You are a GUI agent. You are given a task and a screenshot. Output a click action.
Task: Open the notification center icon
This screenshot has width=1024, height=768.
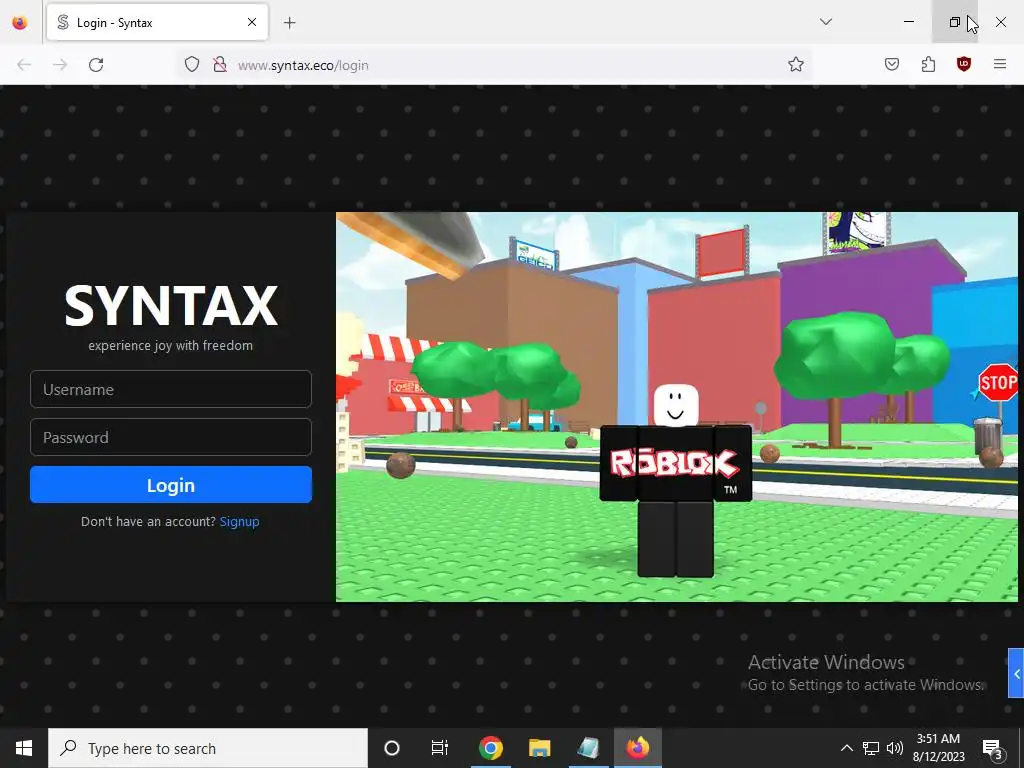(x=993, y=748)
